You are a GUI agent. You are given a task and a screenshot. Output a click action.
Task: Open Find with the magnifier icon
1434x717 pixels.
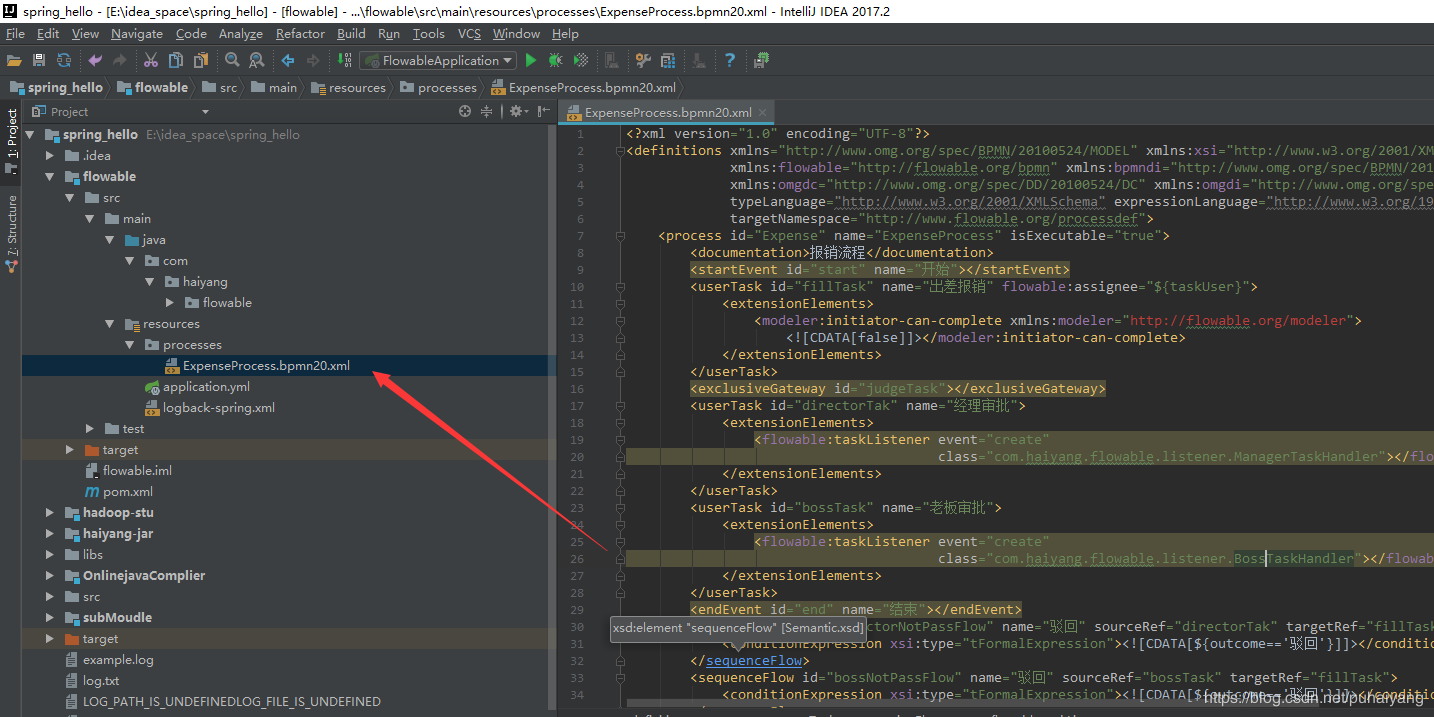click(x=232, y=61)
